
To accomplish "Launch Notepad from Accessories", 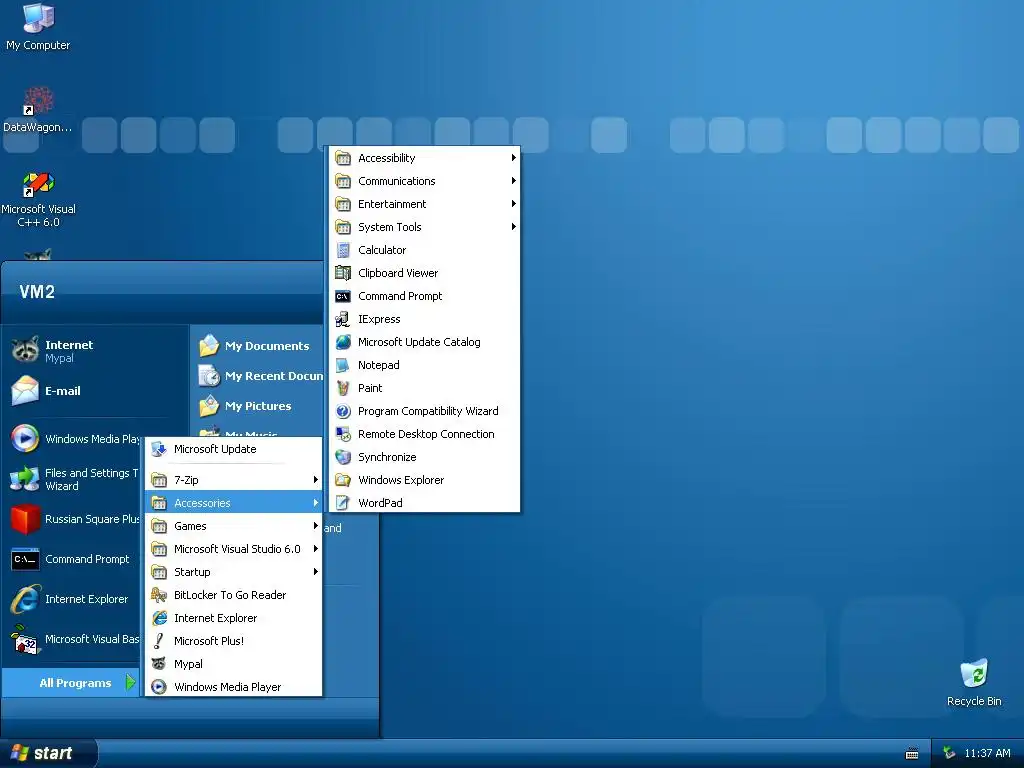I will [424, 365].
